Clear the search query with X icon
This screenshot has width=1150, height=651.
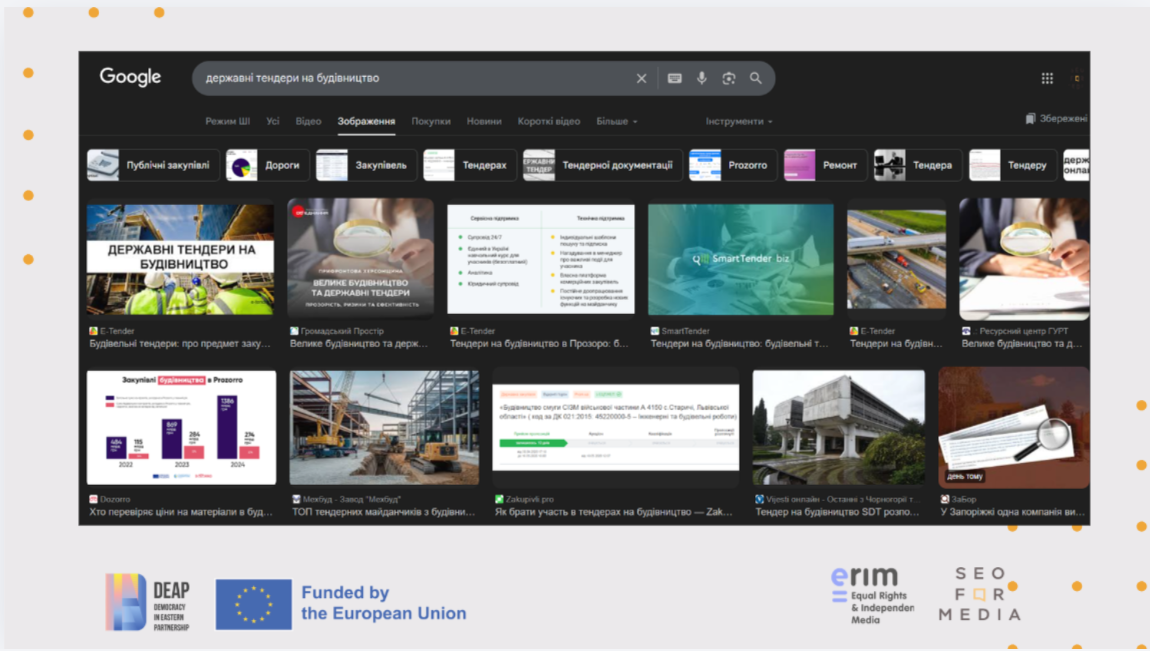point(641,78)
